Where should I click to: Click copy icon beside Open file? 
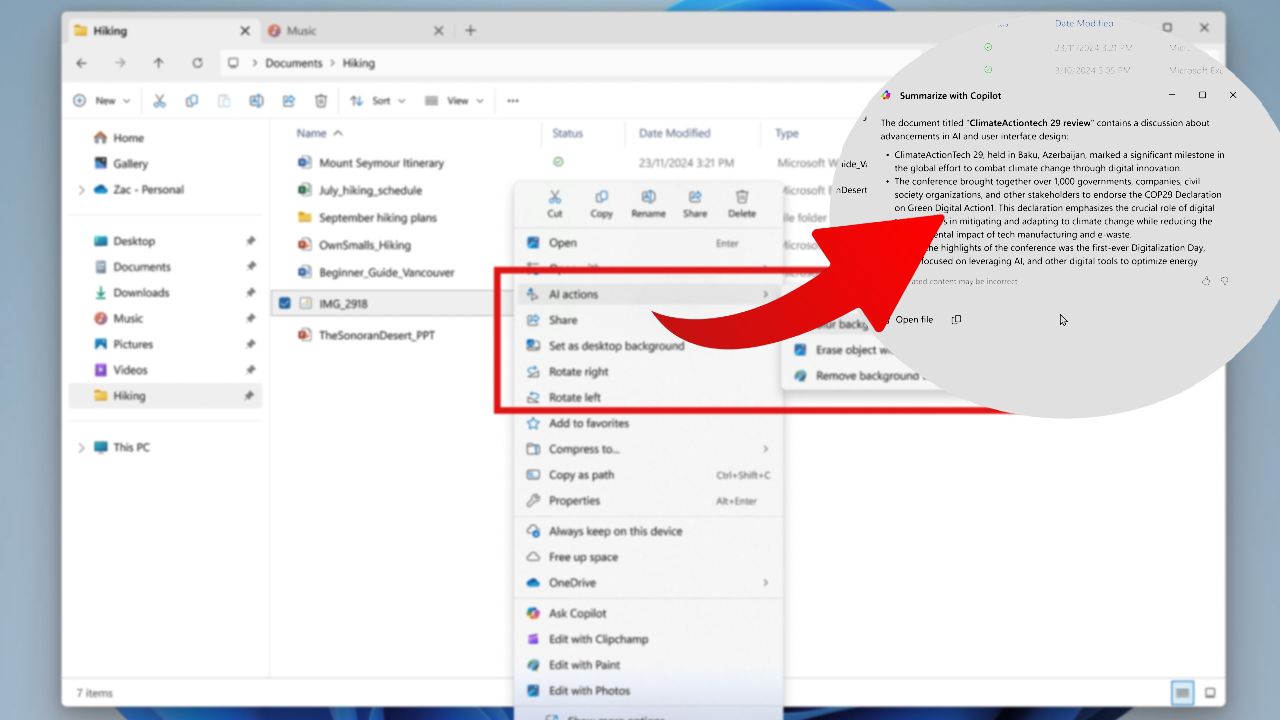coord(957,320)
